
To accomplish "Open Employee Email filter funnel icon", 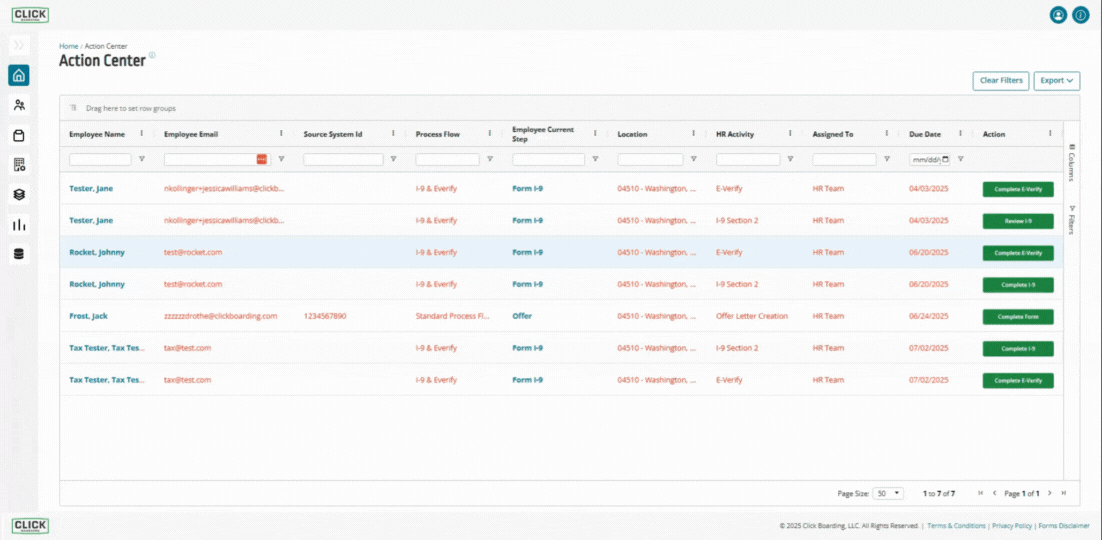I will (281, 159).
